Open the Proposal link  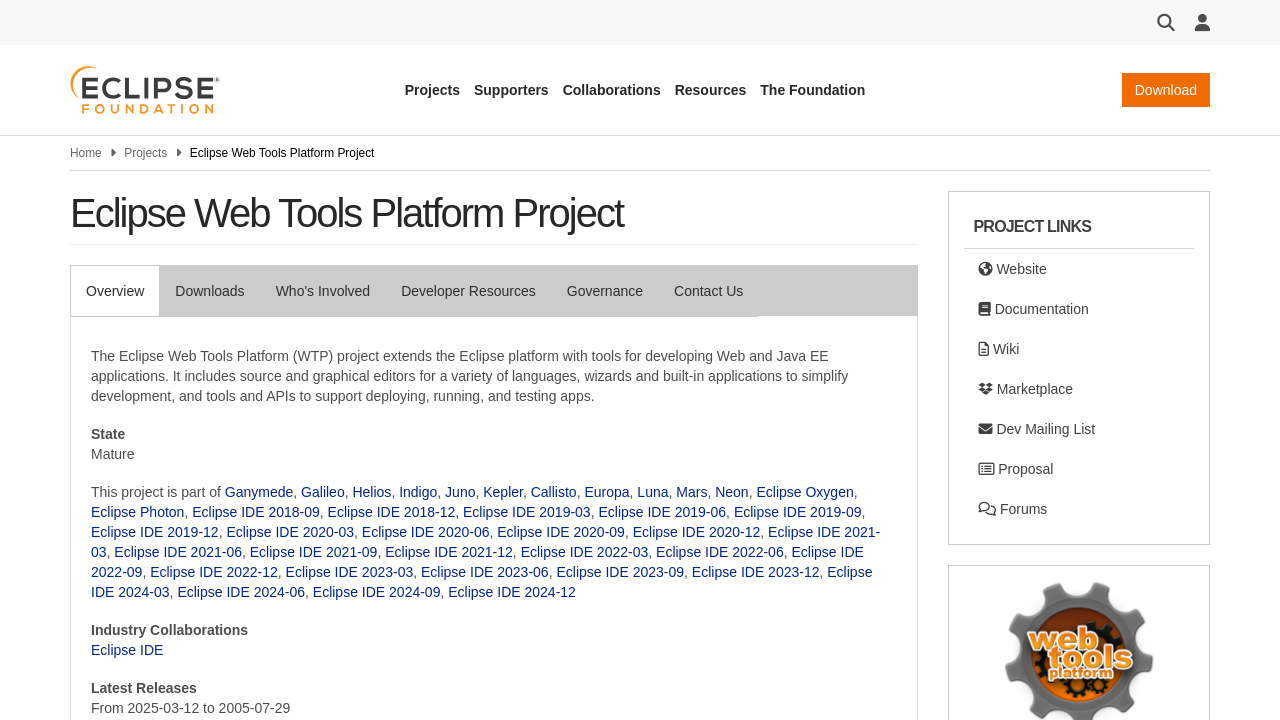point(1015,469)
